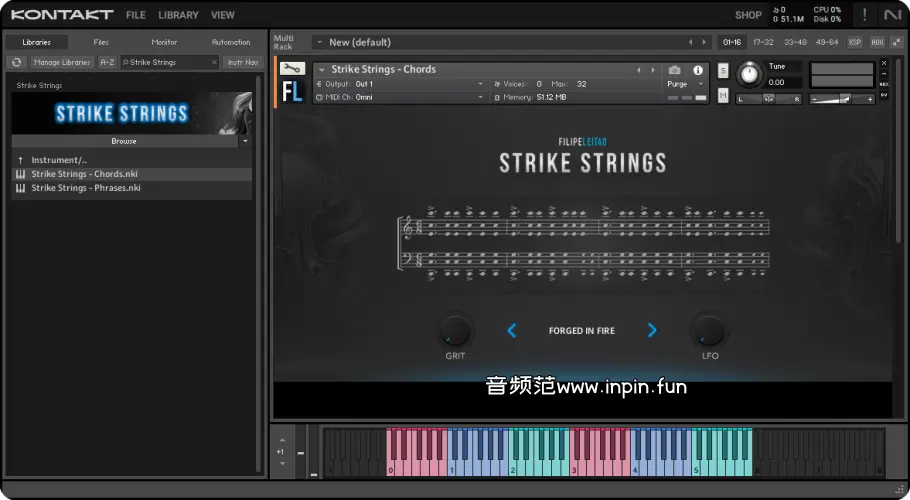Load Strike Strings - Phrases.nki
The image size is (910, 500).
[132, 188]
